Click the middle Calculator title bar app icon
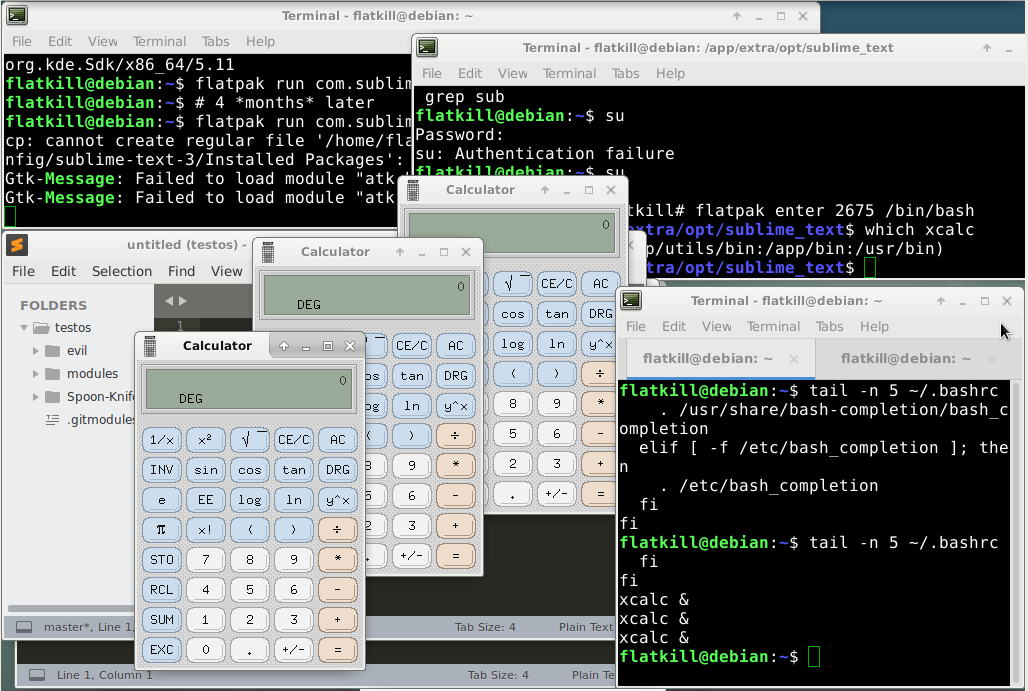The image size is (1028, 691). (267, 252)
